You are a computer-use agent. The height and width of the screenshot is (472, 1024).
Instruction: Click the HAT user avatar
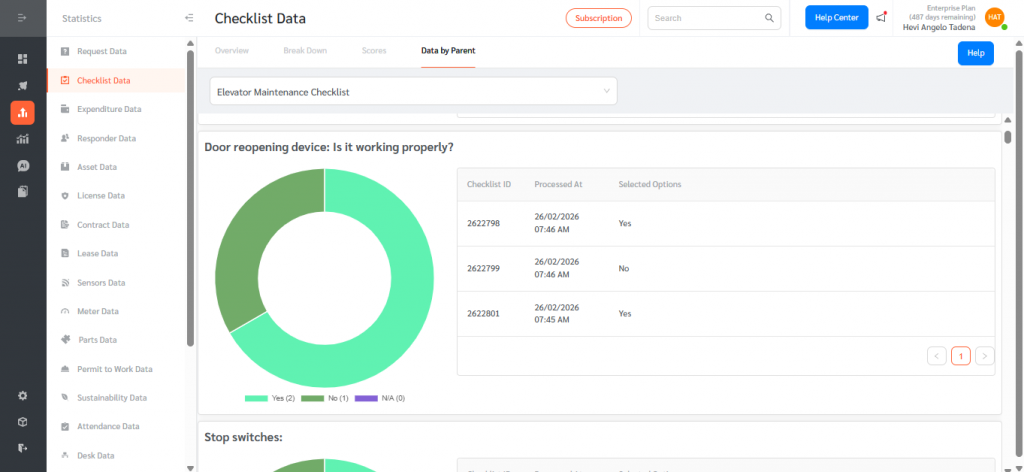point(994,17)
